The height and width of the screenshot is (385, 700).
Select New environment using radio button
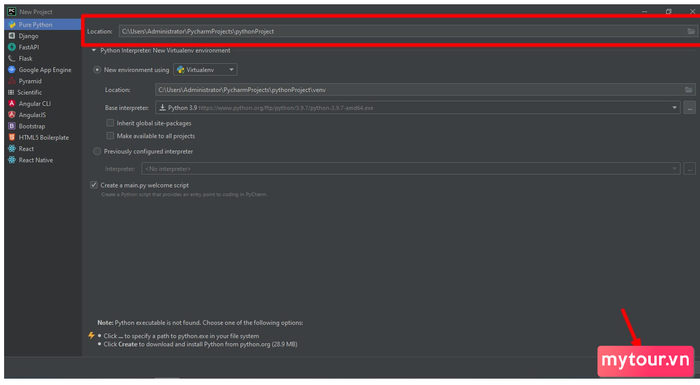97,70
